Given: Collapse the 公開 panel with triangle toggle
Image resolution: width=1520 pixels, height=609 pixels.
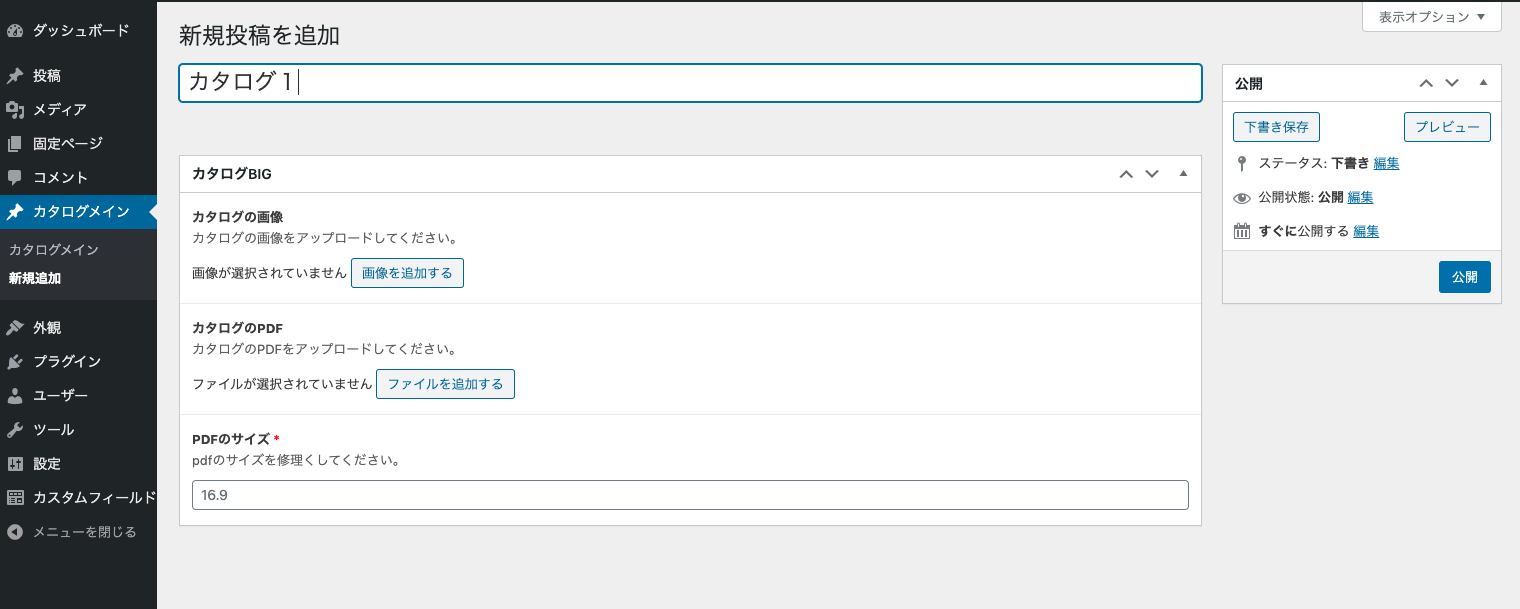Looking at the screenshot, I should [x=1483, y=83].
